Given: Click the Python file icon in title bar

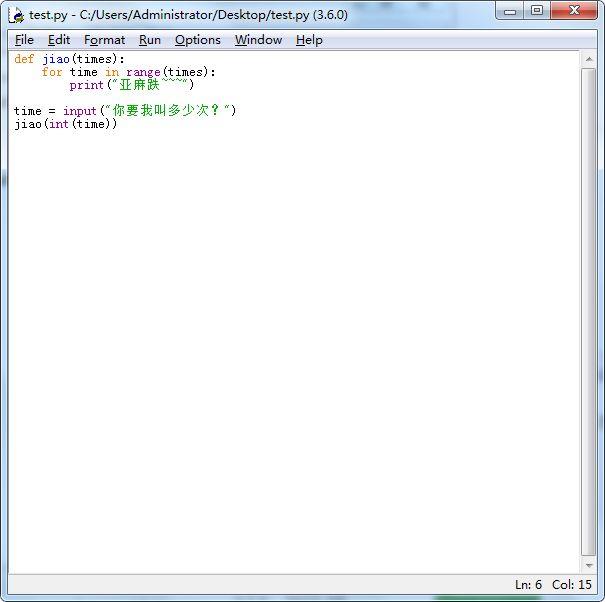Looking at the screenshot, I should 17,15.
